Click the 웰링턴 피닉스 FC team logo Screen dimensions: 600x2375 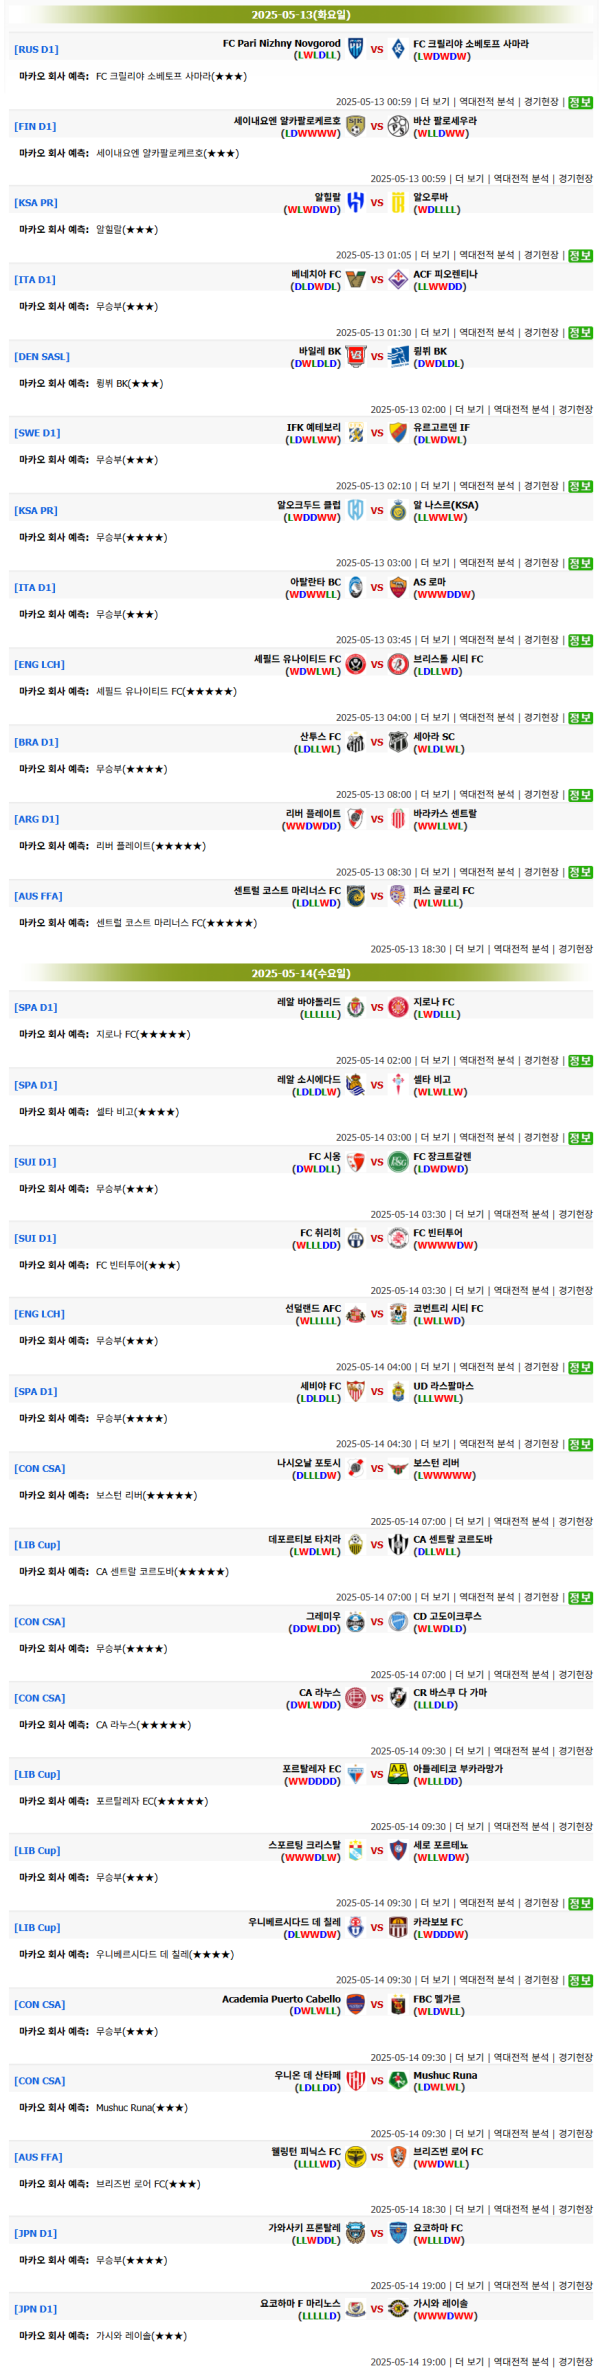coord(355,2157)
